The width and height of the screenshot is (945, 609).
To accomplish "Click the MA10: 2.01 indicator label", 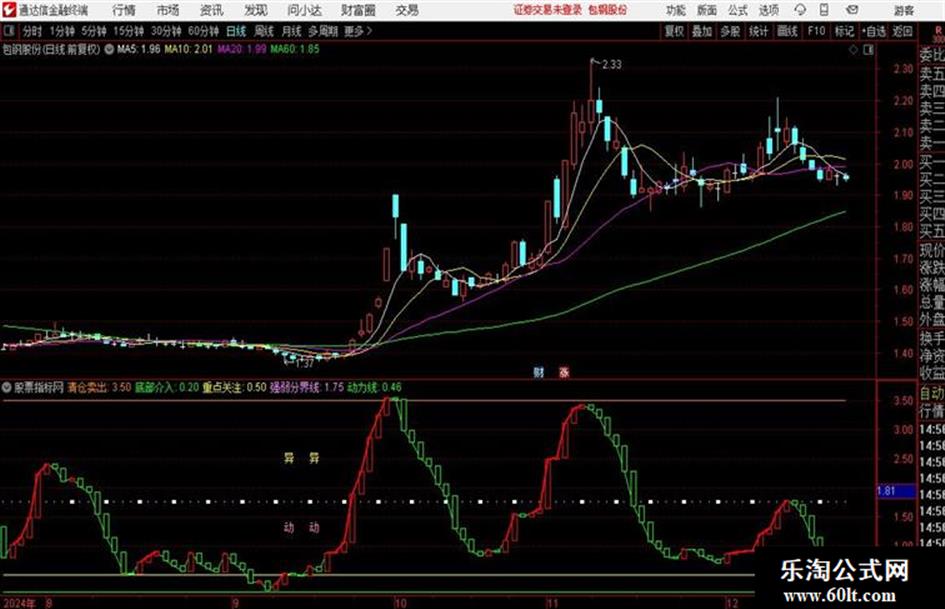I will tap(189, 49).
